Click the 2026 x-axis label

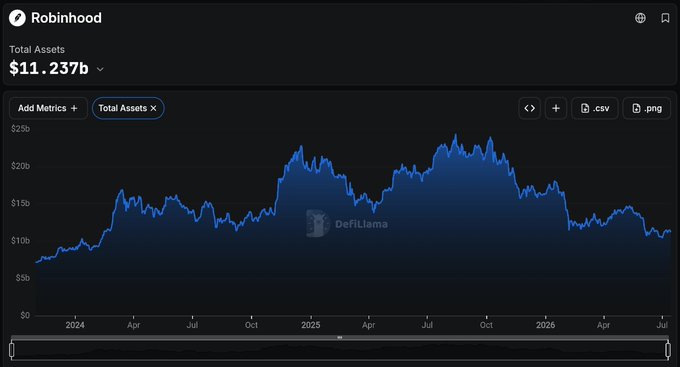(x=545, y=325)
